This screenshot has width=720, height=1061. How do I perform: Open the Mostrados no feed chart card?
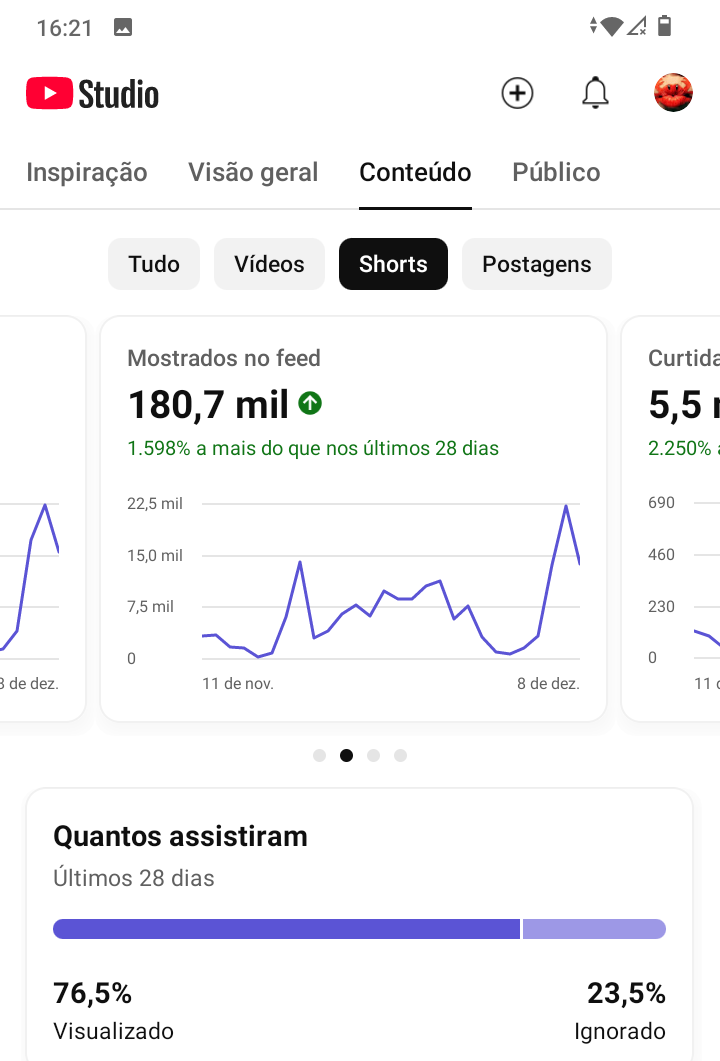point(353,519)
